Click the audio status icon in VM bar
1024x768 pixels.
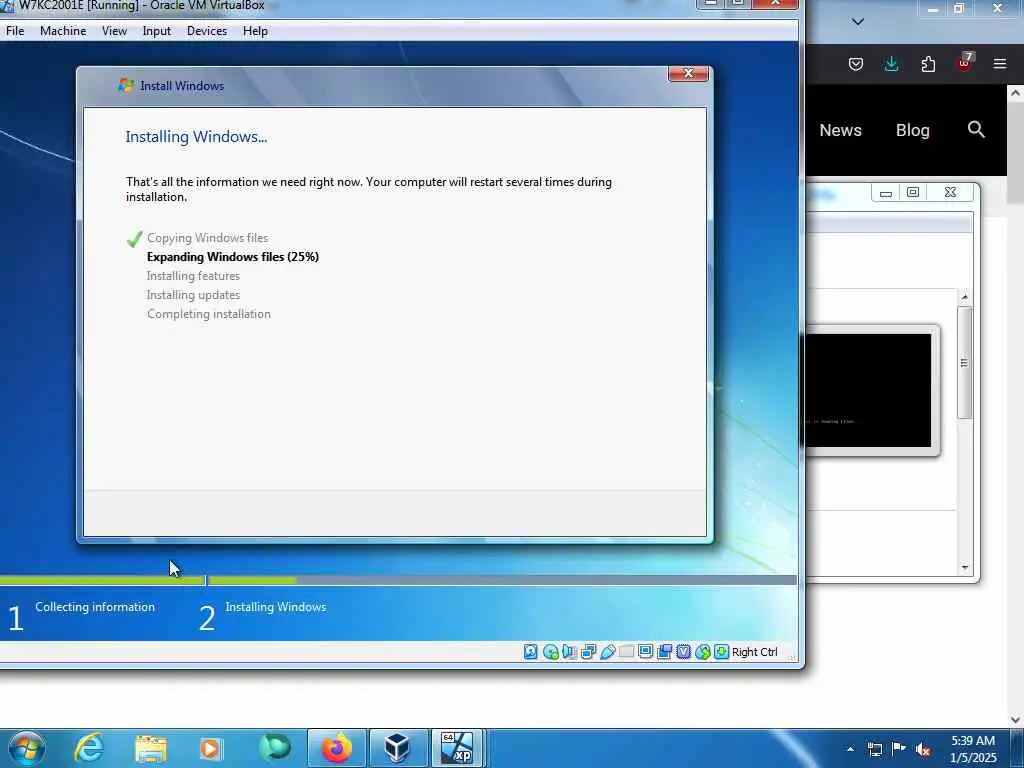(569, 652)
